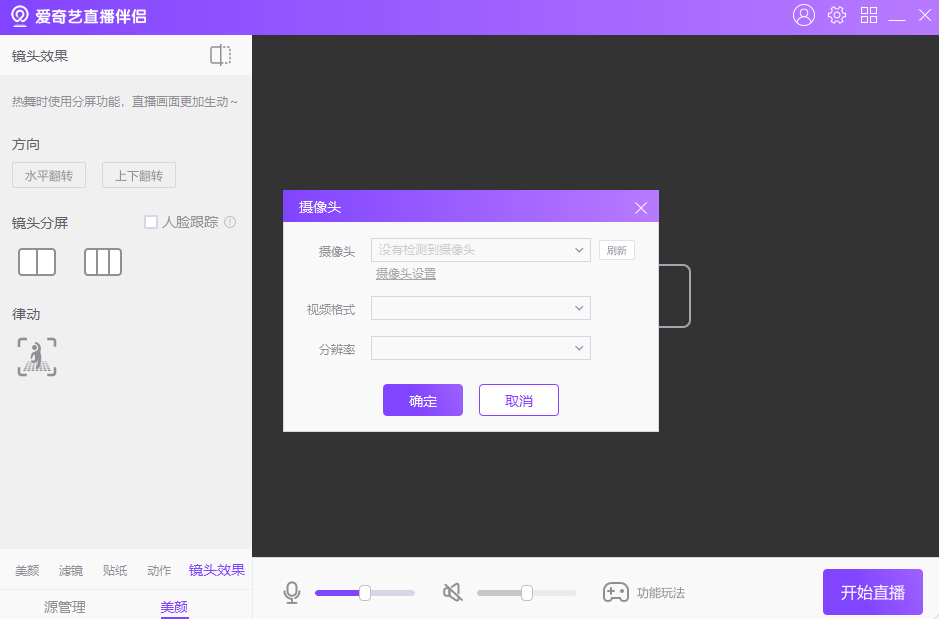Expand the 视频格式 video format dropdown
Image resolution: width=939 pixels, height=619 pixels.
point(480,308)
